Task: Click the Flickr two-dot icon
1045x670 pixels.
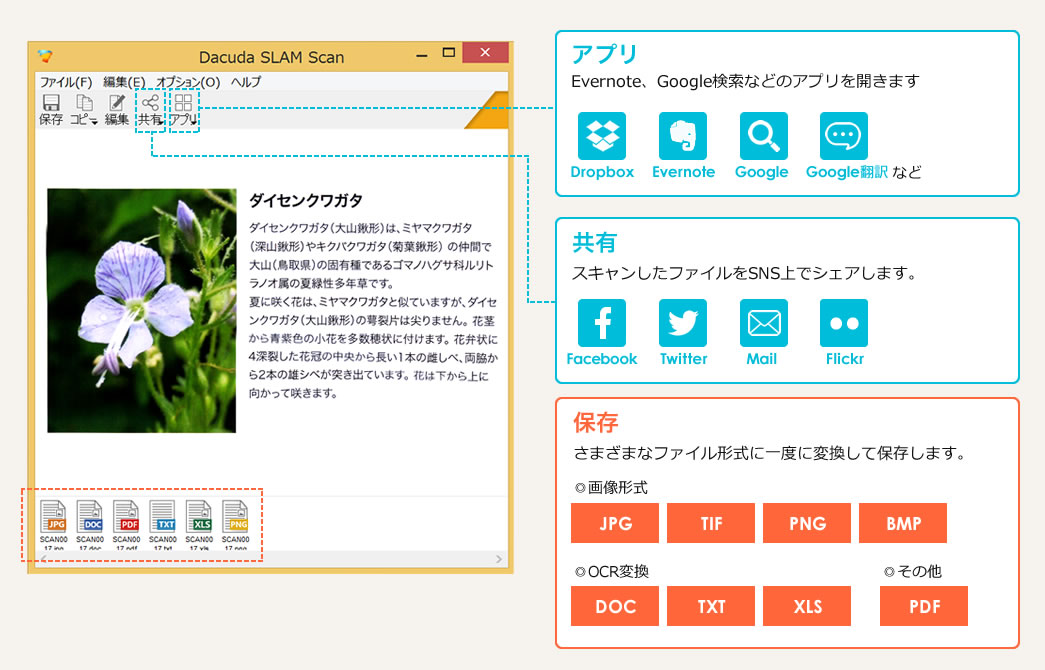Action: [844, 323]
